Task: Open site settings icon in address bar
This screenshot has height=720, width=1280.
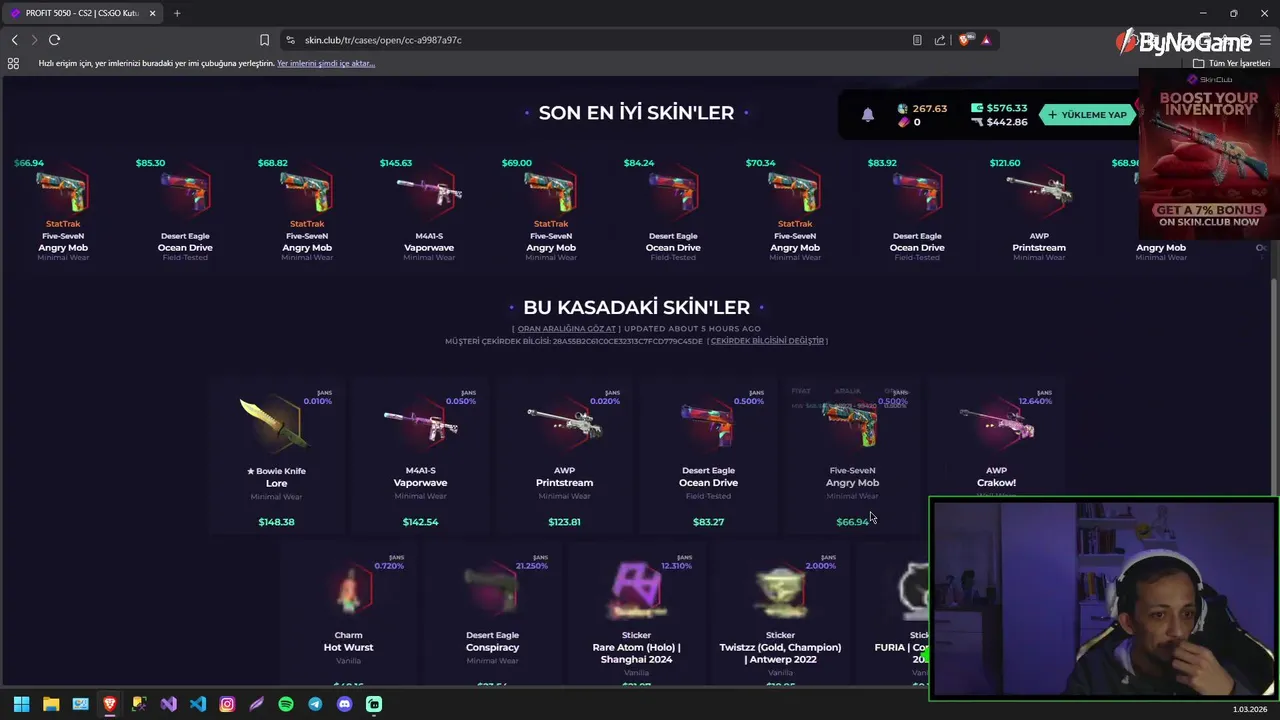Action: (x=291, y=40)
